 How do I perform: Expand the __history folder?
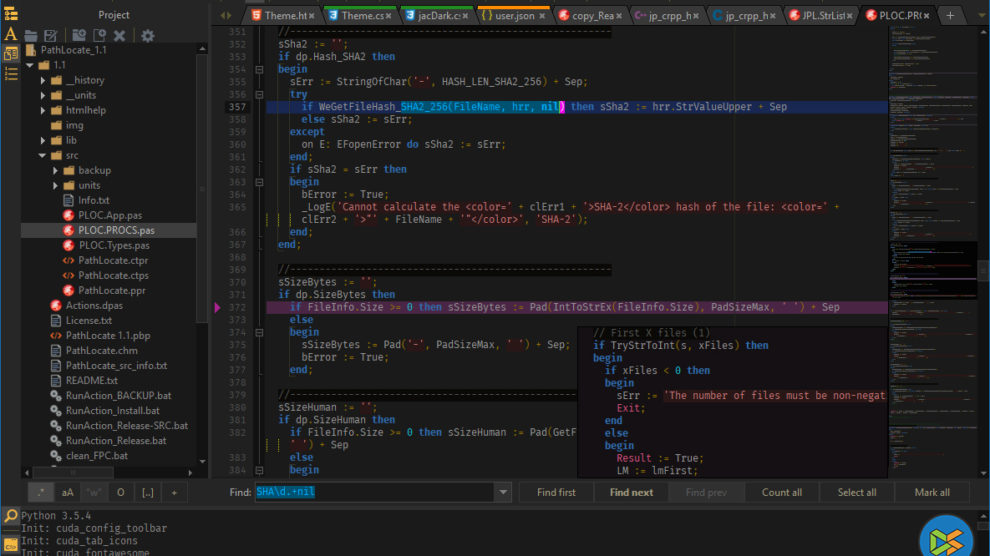43,80
